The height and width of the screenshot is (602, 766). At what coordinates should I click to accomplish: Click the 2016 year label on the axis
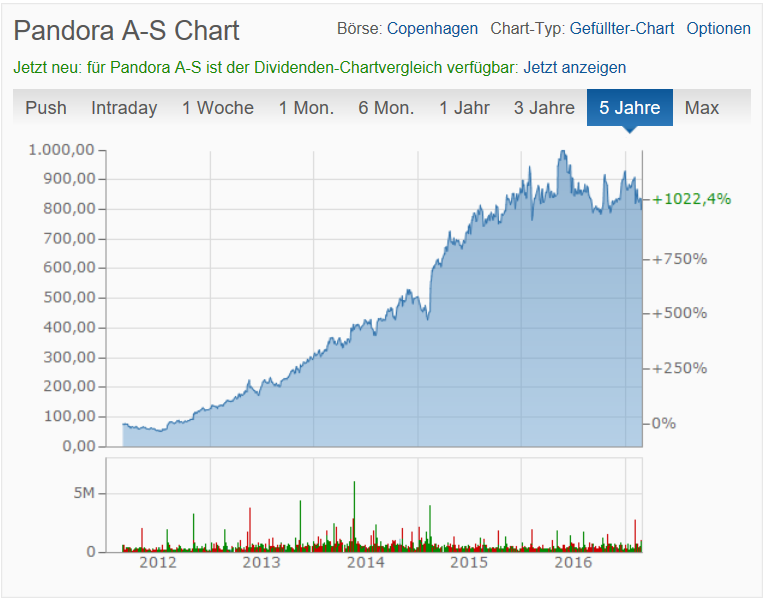[573, 563]
